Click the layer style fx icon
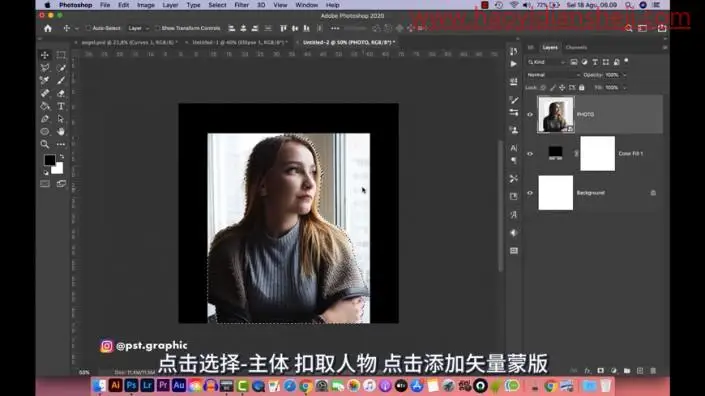Viewport: 705px width, 396px height. 587,371
